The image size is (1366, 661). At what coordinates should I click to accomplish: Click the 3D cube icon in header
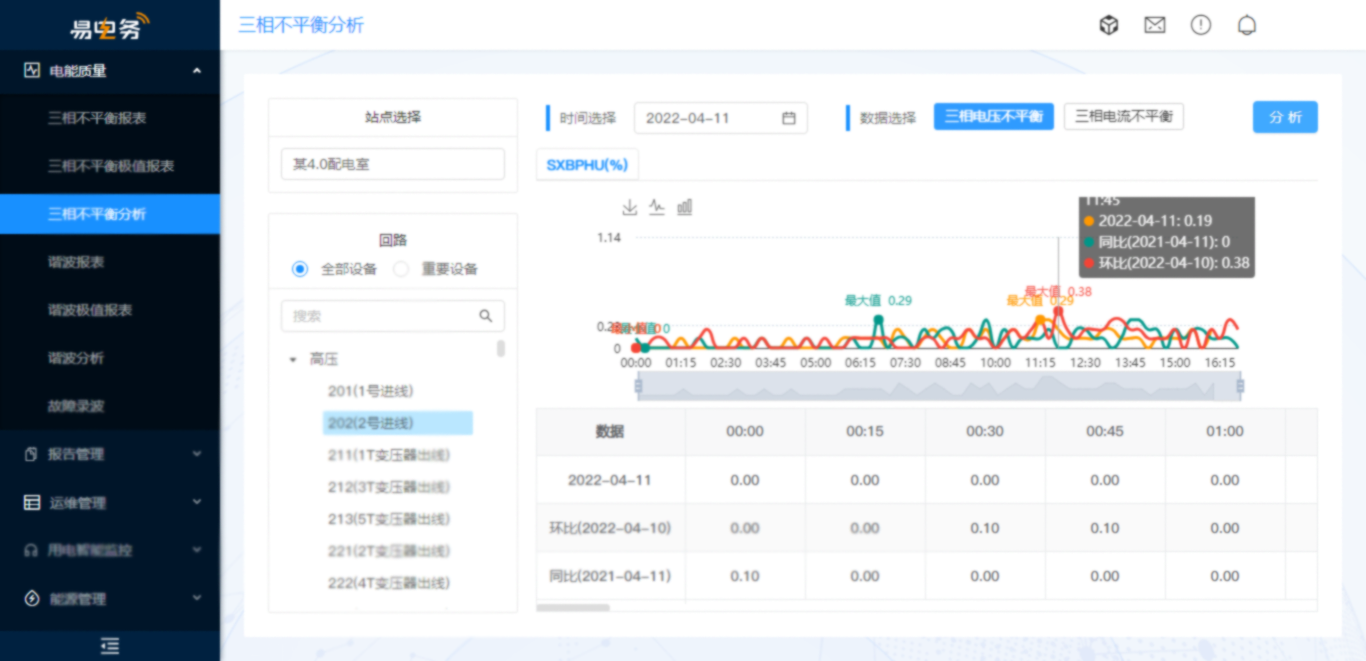point(1108,25)
